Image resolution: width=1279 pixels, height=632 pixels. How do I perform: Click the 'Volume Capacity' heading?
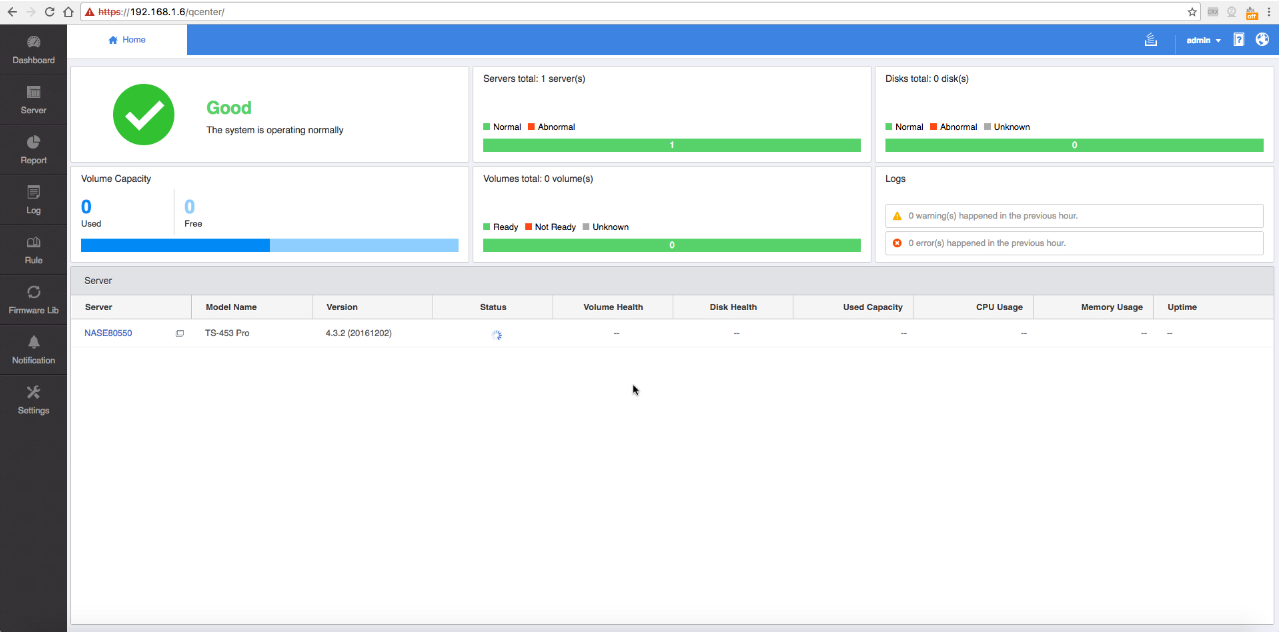pos(116,179)
